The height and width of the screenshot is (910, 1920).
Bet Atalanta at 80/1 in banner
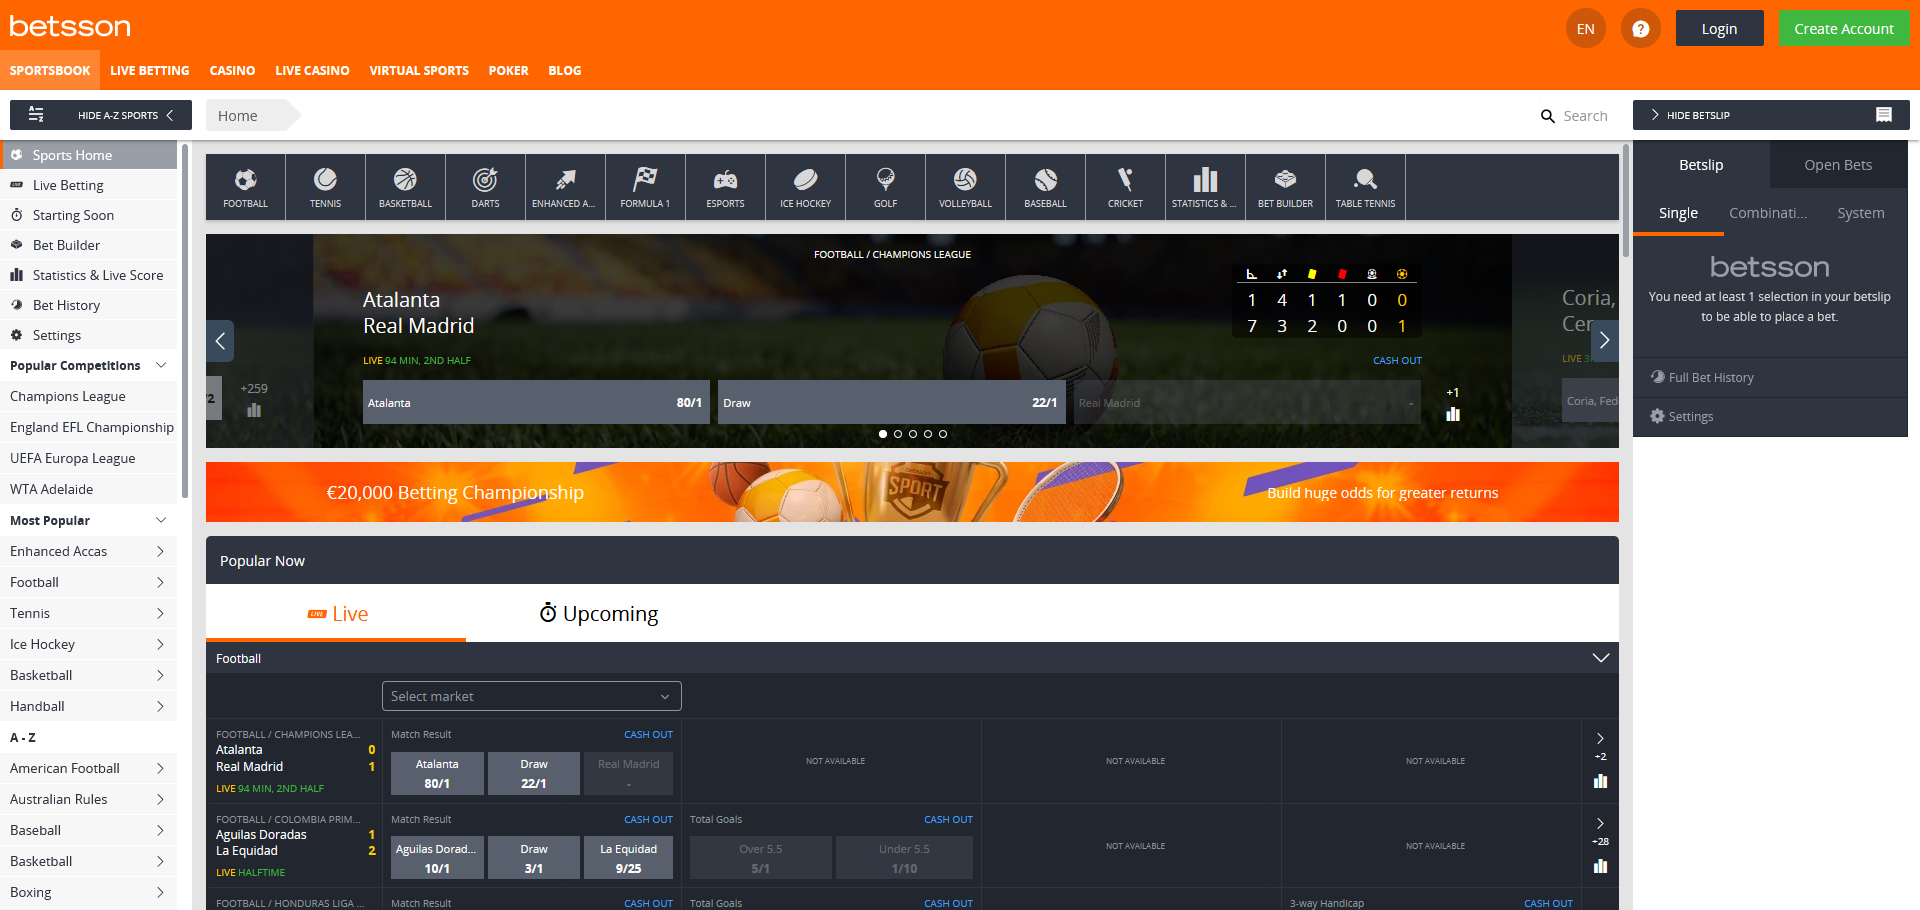(x=536, y=402)
